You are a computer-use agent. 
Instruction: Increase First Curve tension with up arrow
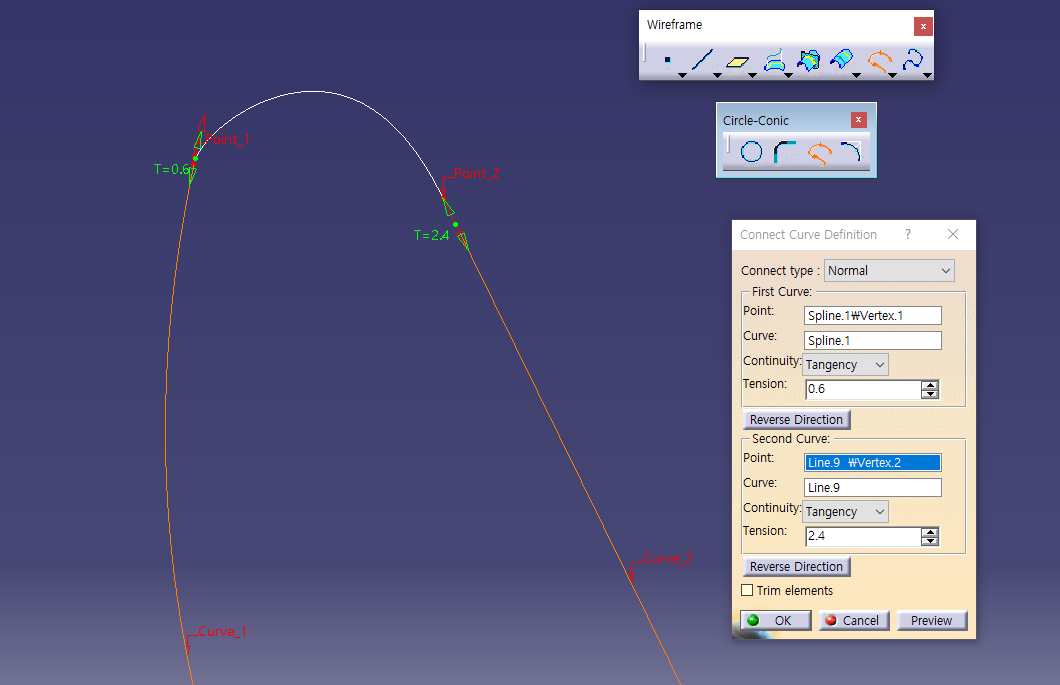point(930,385)
